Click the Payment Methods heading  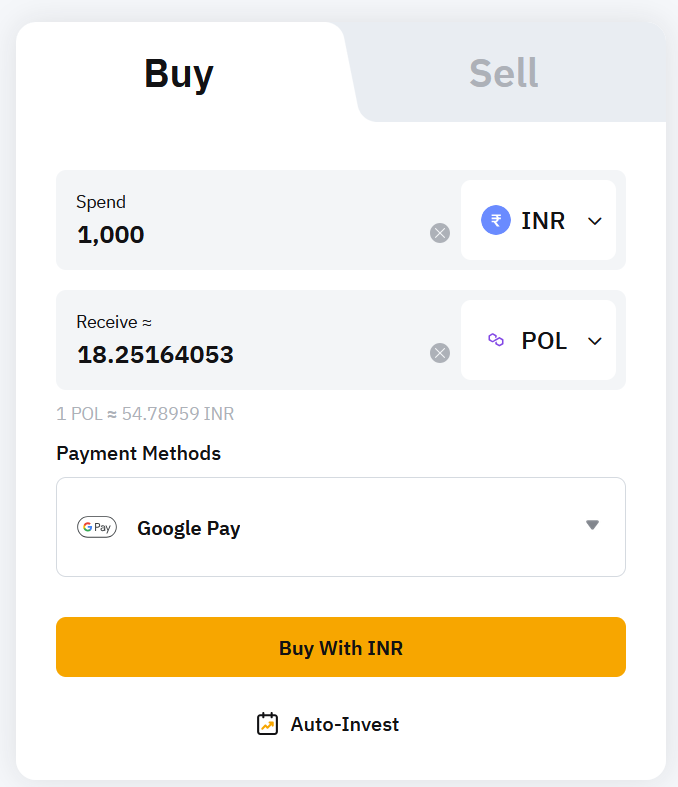pyautogui.click(x=138, y=453)
